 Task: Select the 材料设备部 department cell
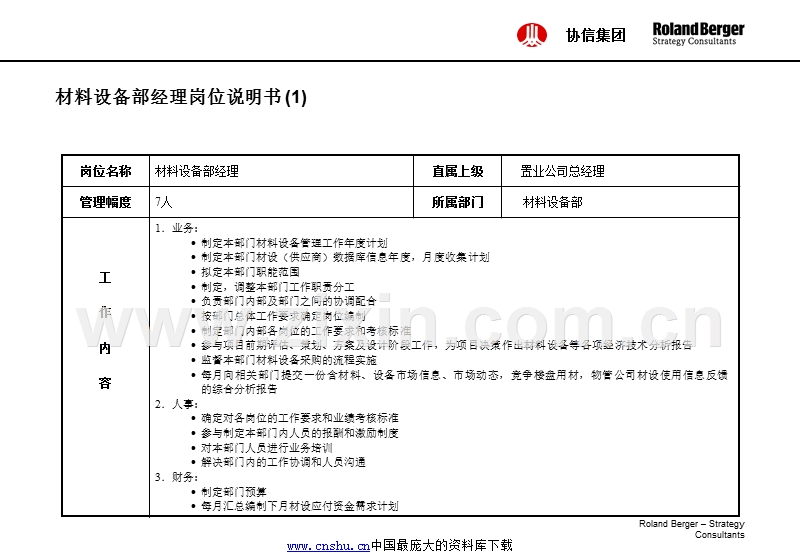620,202
